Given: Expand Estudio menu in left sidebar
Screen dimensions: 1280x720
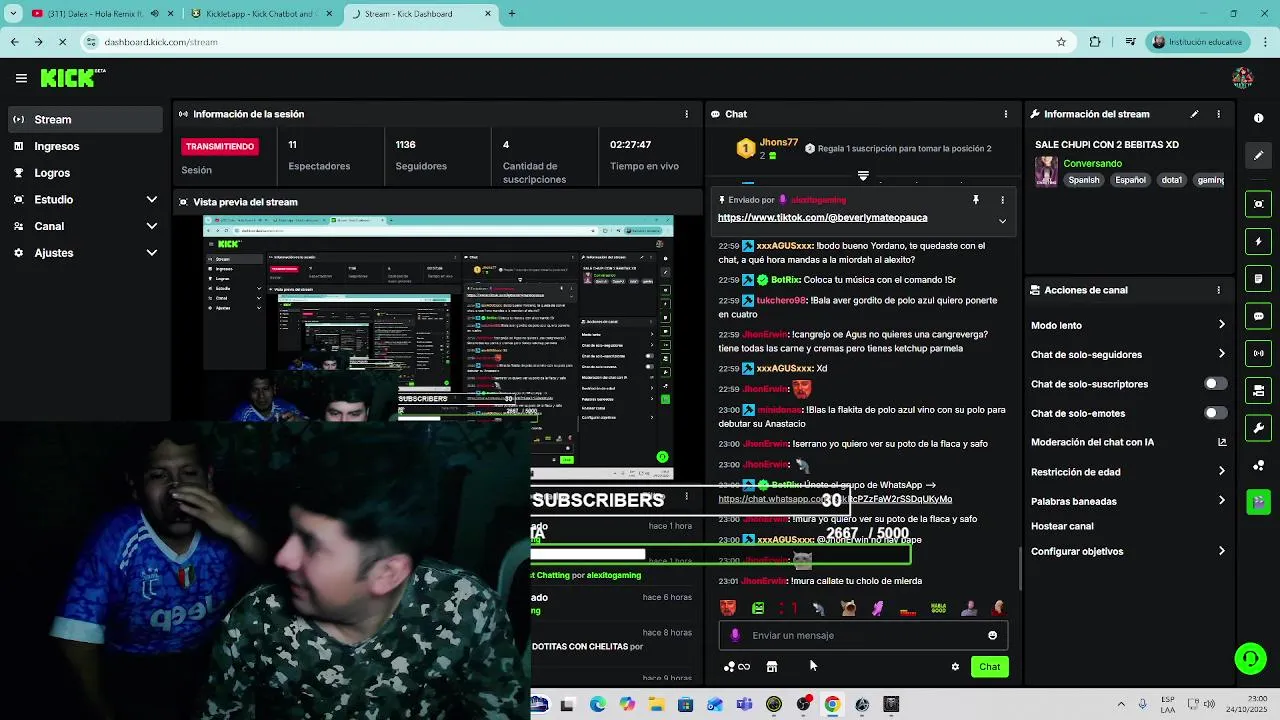Looking at the screenshot, I should [84, 199].
